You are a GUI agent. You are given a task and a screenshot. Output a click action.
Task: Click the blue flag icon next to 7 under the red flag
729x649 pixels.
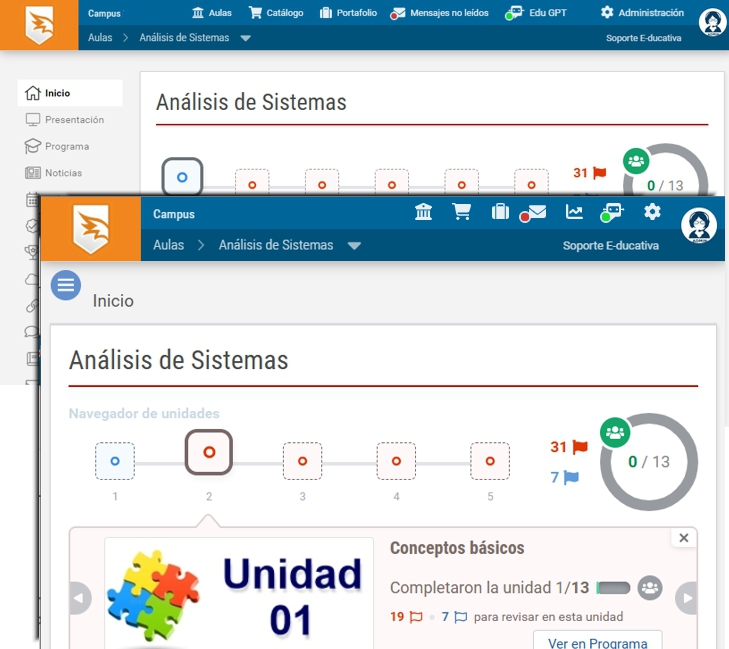pos(571,478)
